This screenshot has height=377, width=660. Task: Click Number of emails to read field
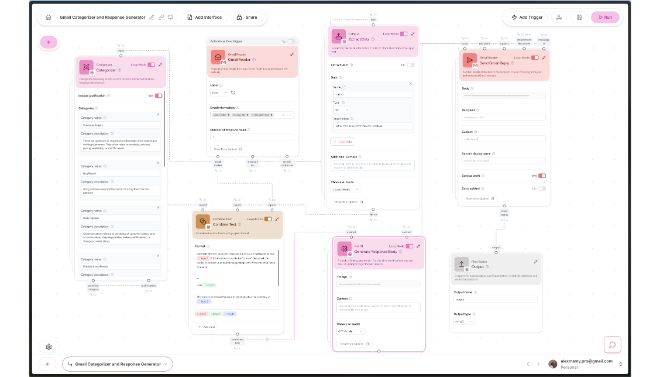coord(252,137)
